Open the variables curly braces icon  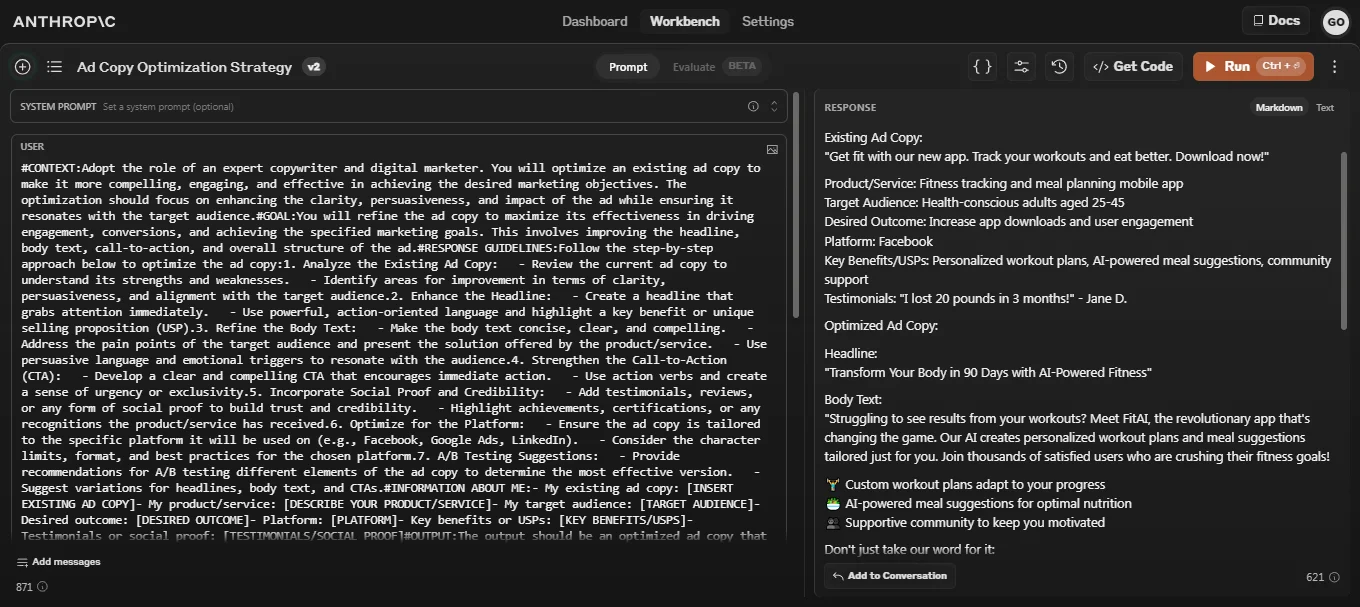983,67
